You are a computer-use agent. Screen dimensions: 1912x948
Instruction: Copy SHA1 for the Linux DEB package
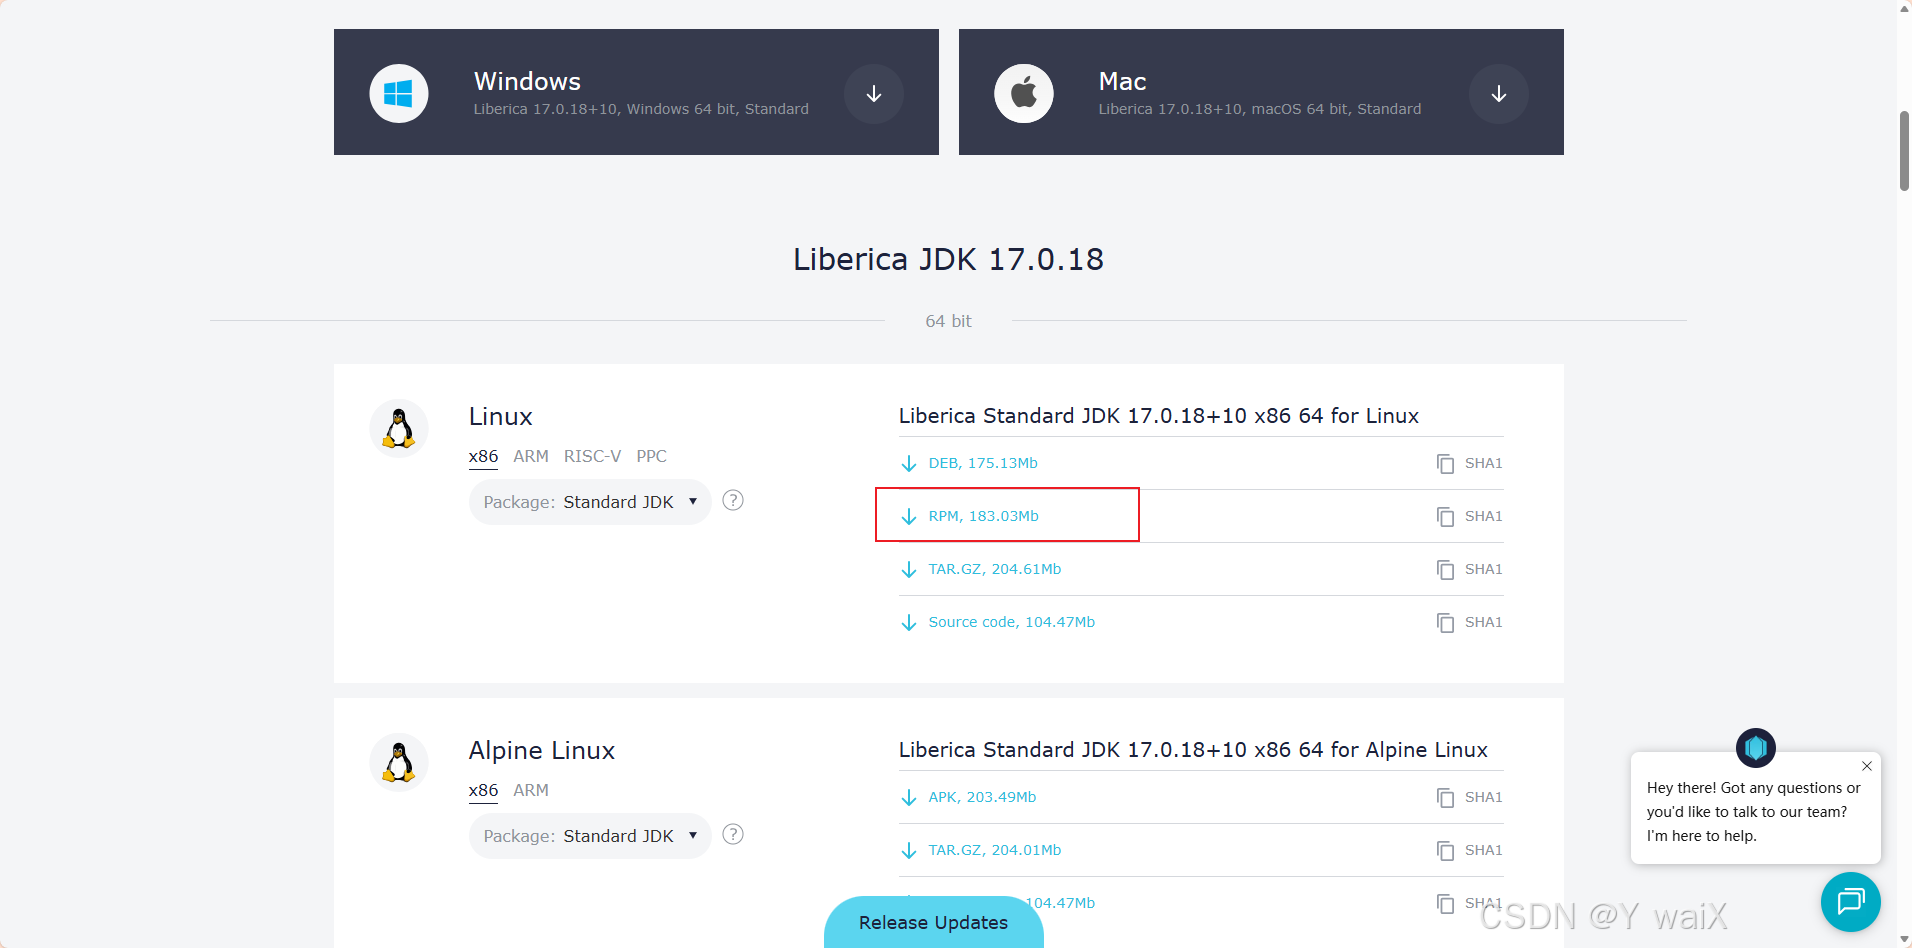point(1469,463)
